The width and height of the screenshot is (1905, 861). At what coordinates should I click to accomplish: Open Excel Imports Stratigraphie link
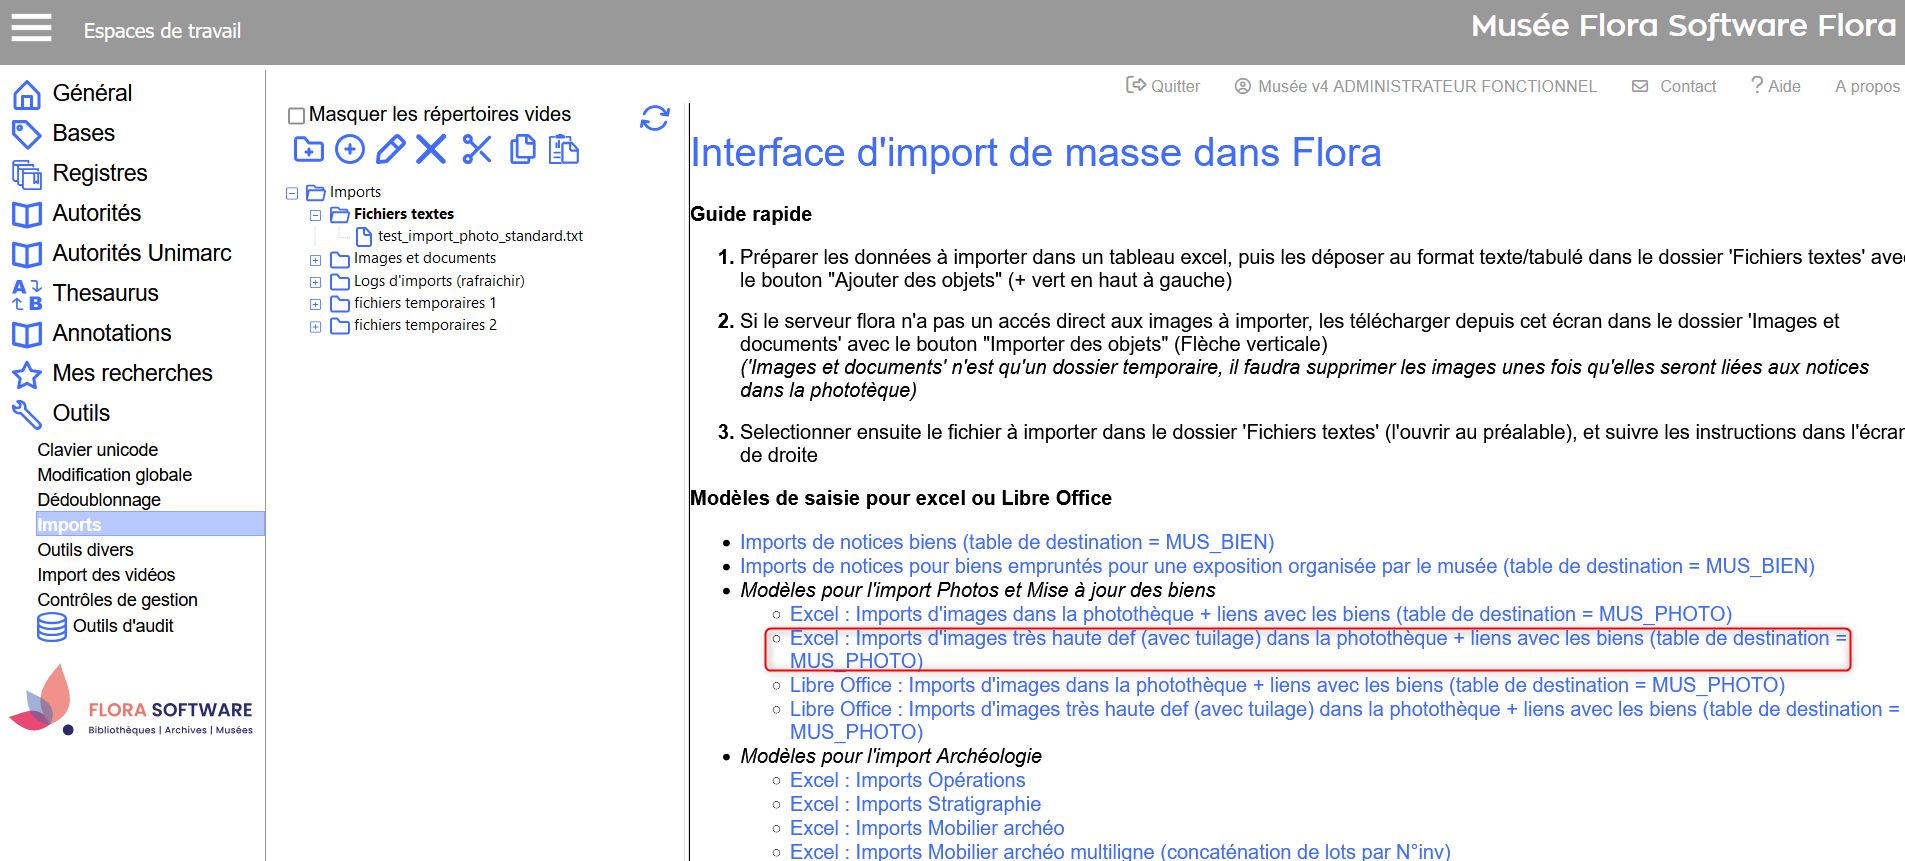tap(915, 804)
